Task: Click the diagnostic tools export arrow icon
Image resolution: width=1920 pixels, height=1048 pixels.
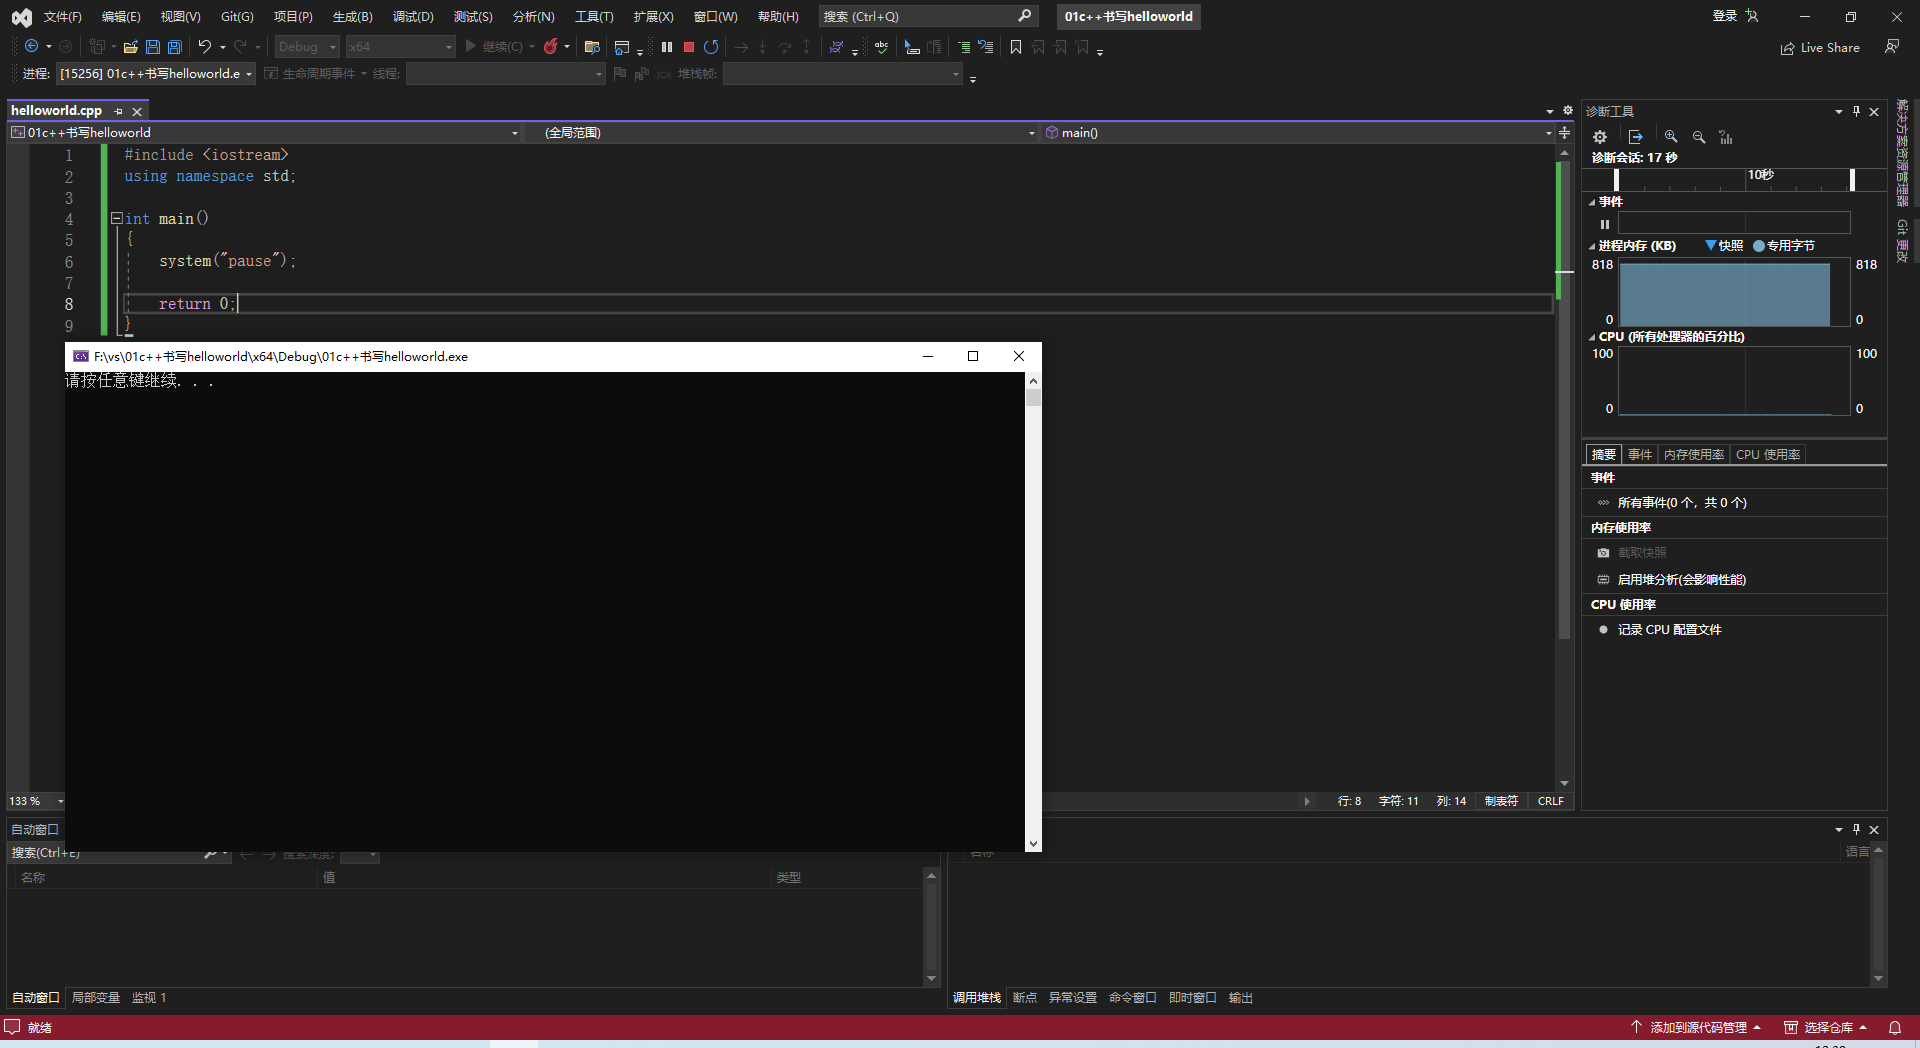Action: click(x=1636, y=137)
